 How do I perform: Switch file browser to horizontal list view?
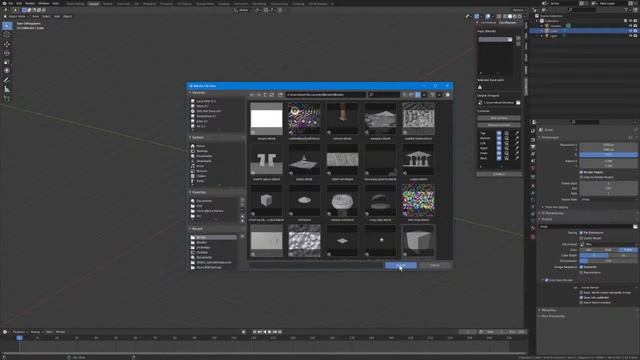pos(411,95)
